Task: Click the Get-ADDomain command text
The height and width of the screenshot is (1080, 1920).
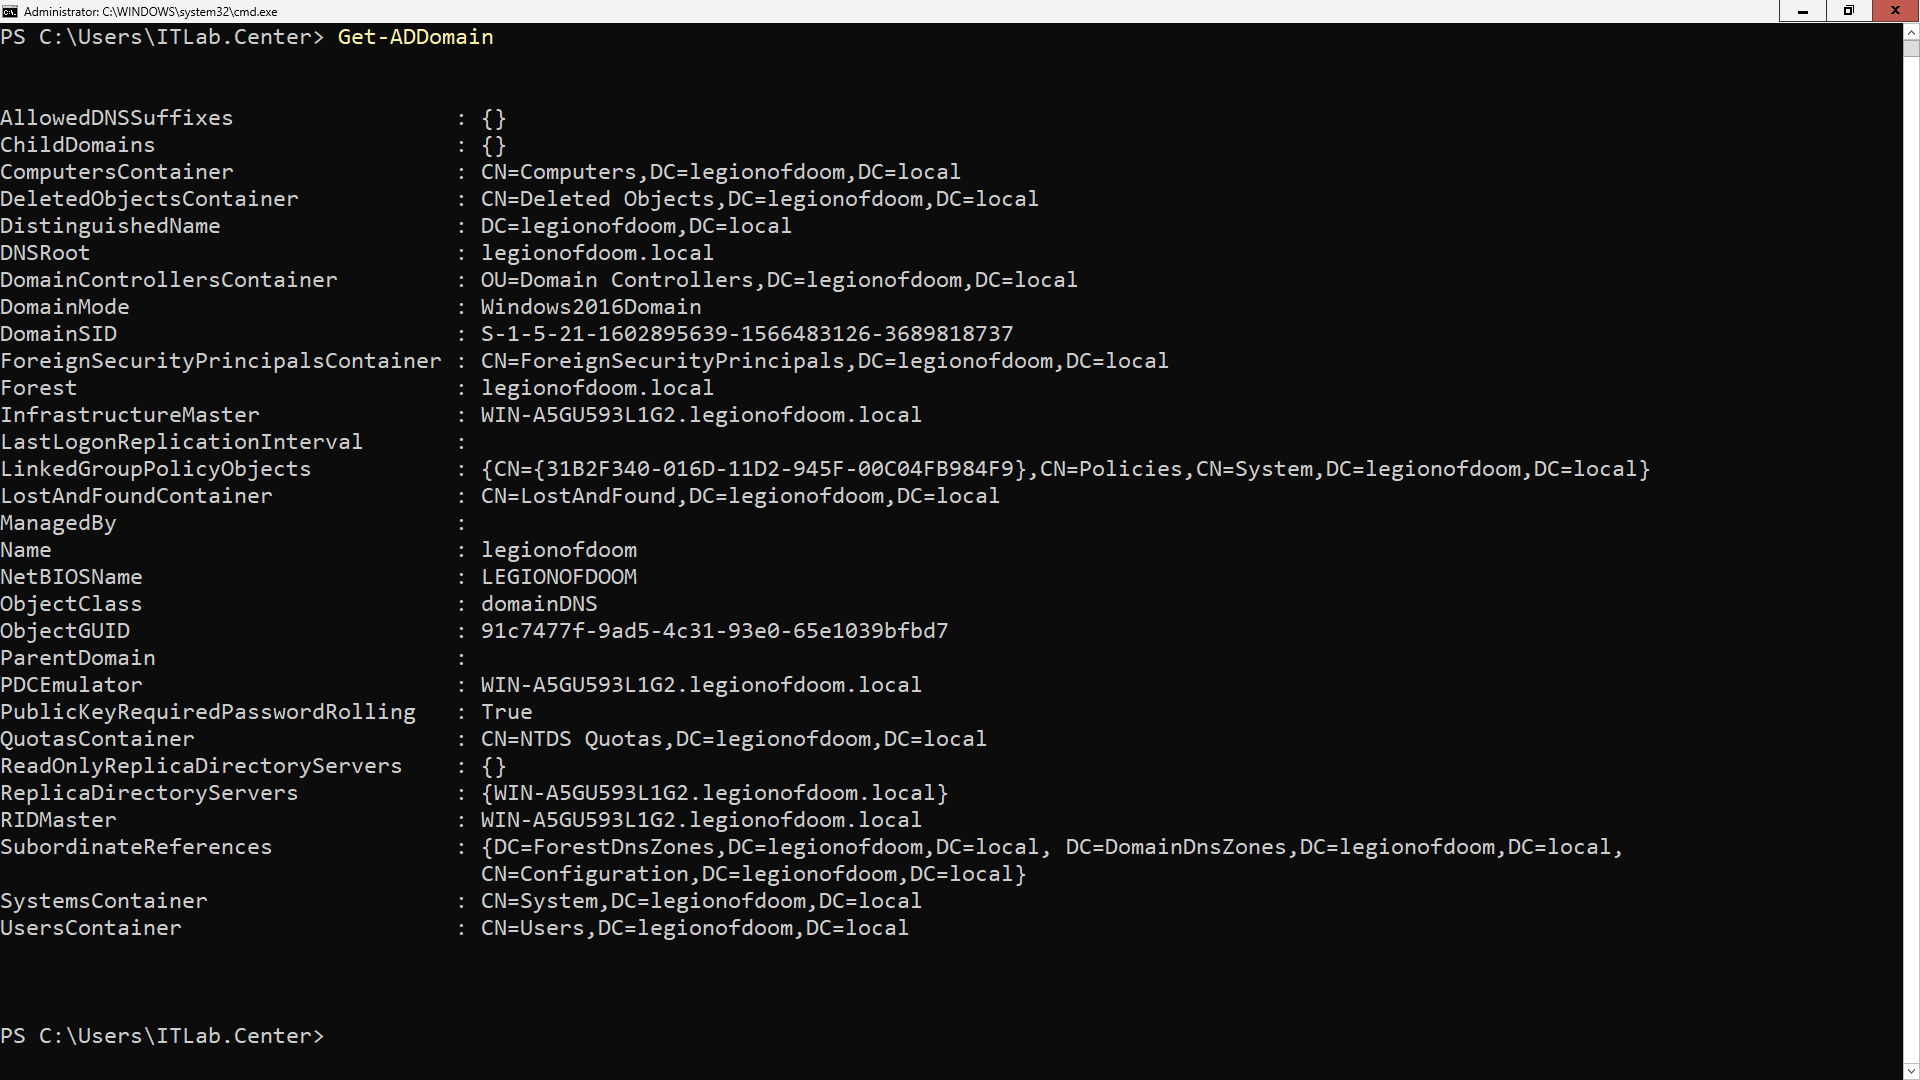Action: (415, 37)
